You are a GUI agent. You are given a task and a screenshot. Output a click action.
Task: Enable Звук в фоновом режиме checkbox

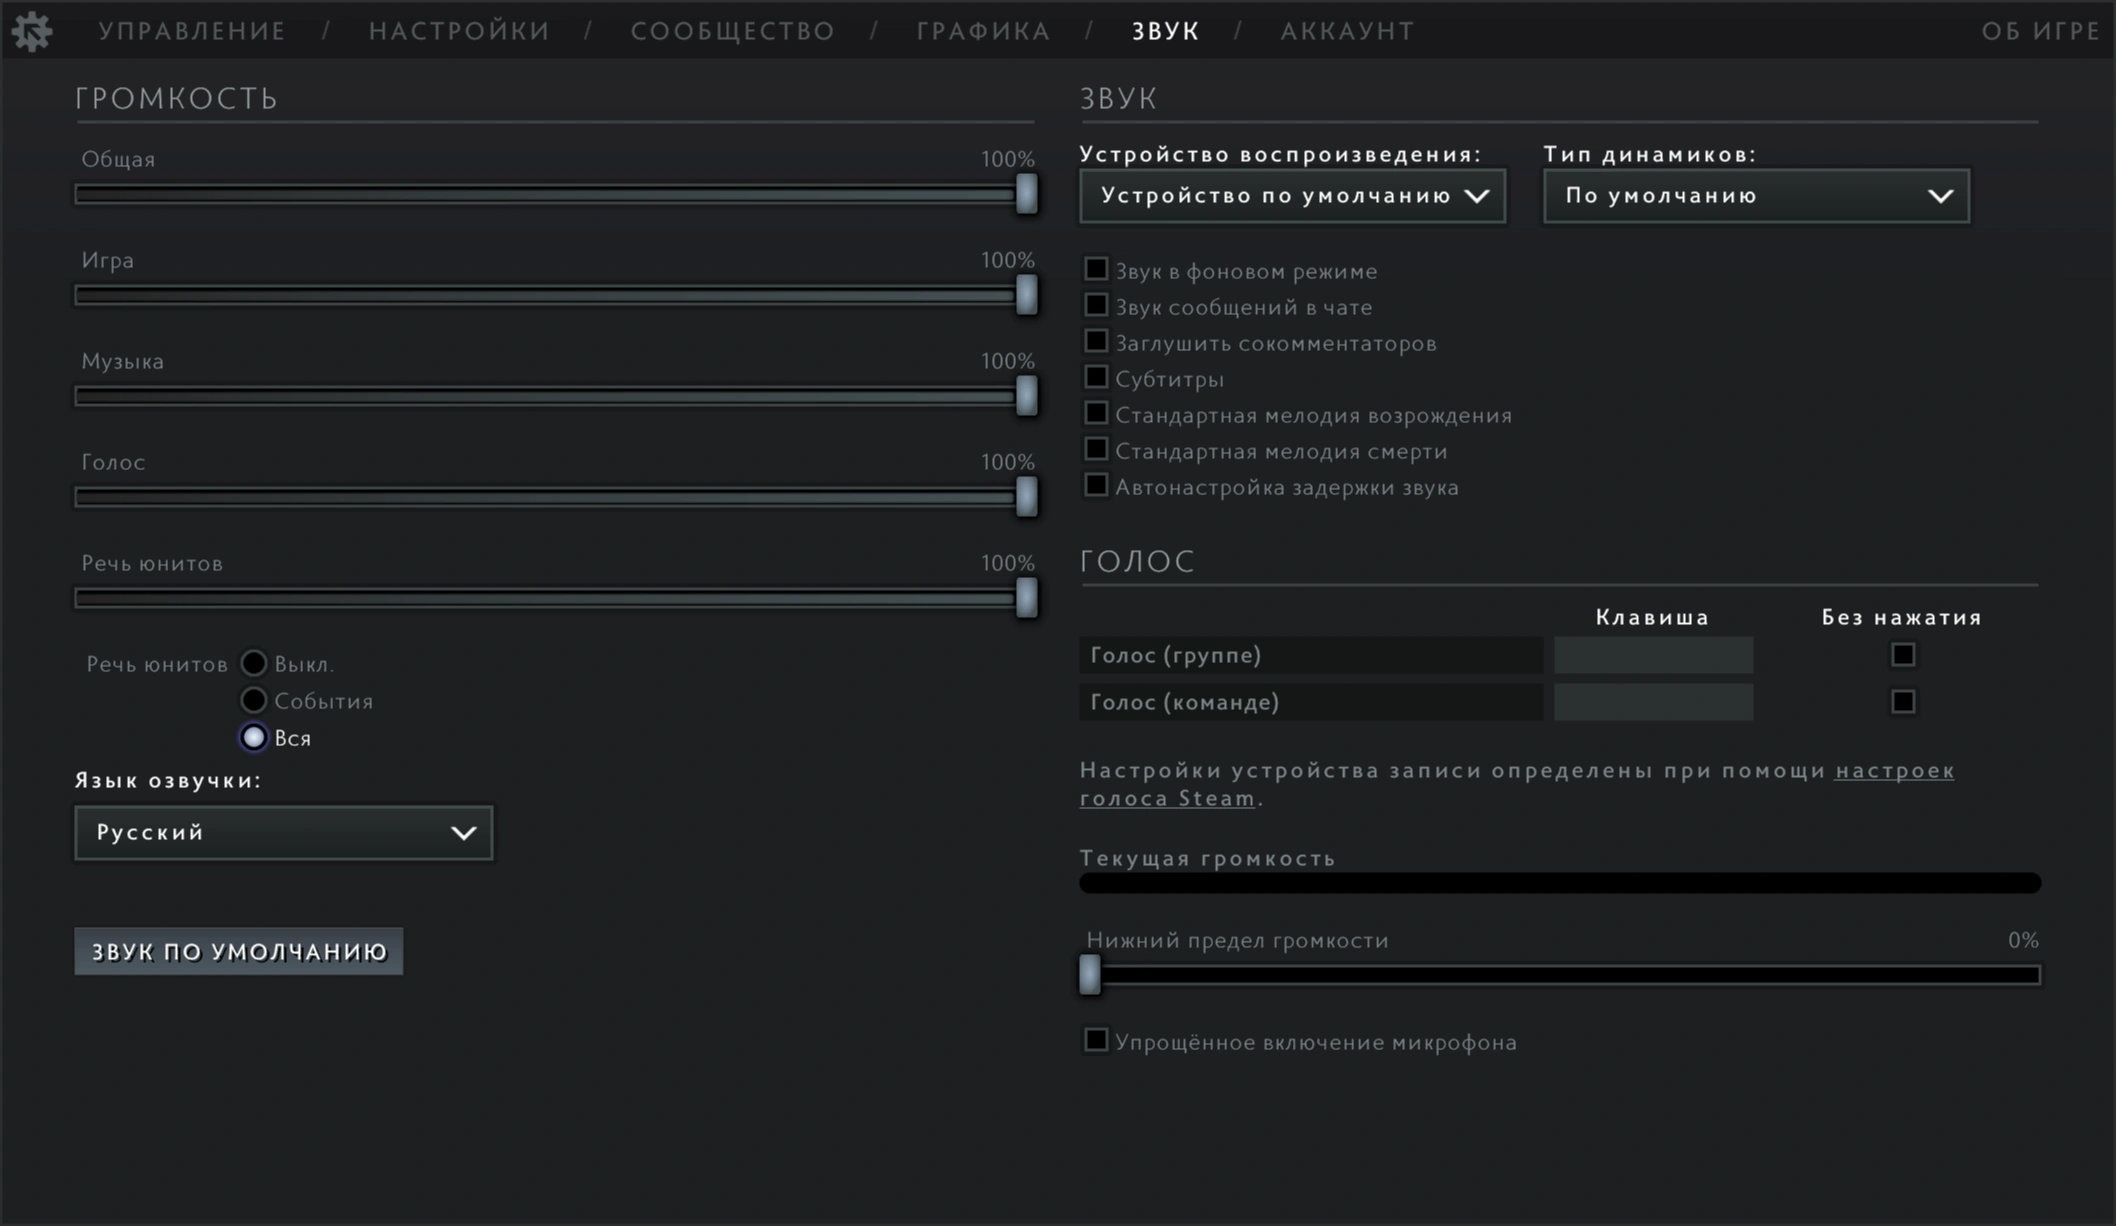point(1096,270)
